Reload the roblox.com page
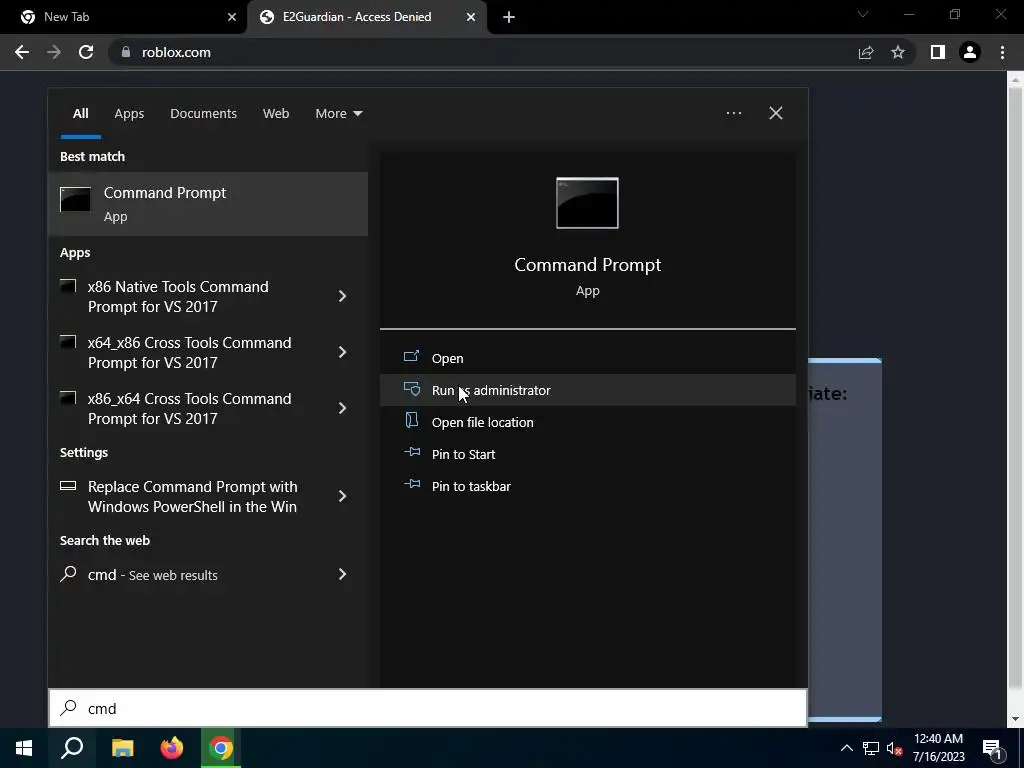 (x=86, y=52)
